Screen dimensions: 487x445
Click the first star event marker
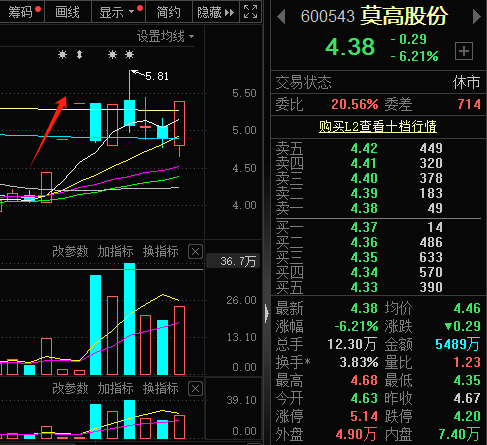(x=62, y=54)
